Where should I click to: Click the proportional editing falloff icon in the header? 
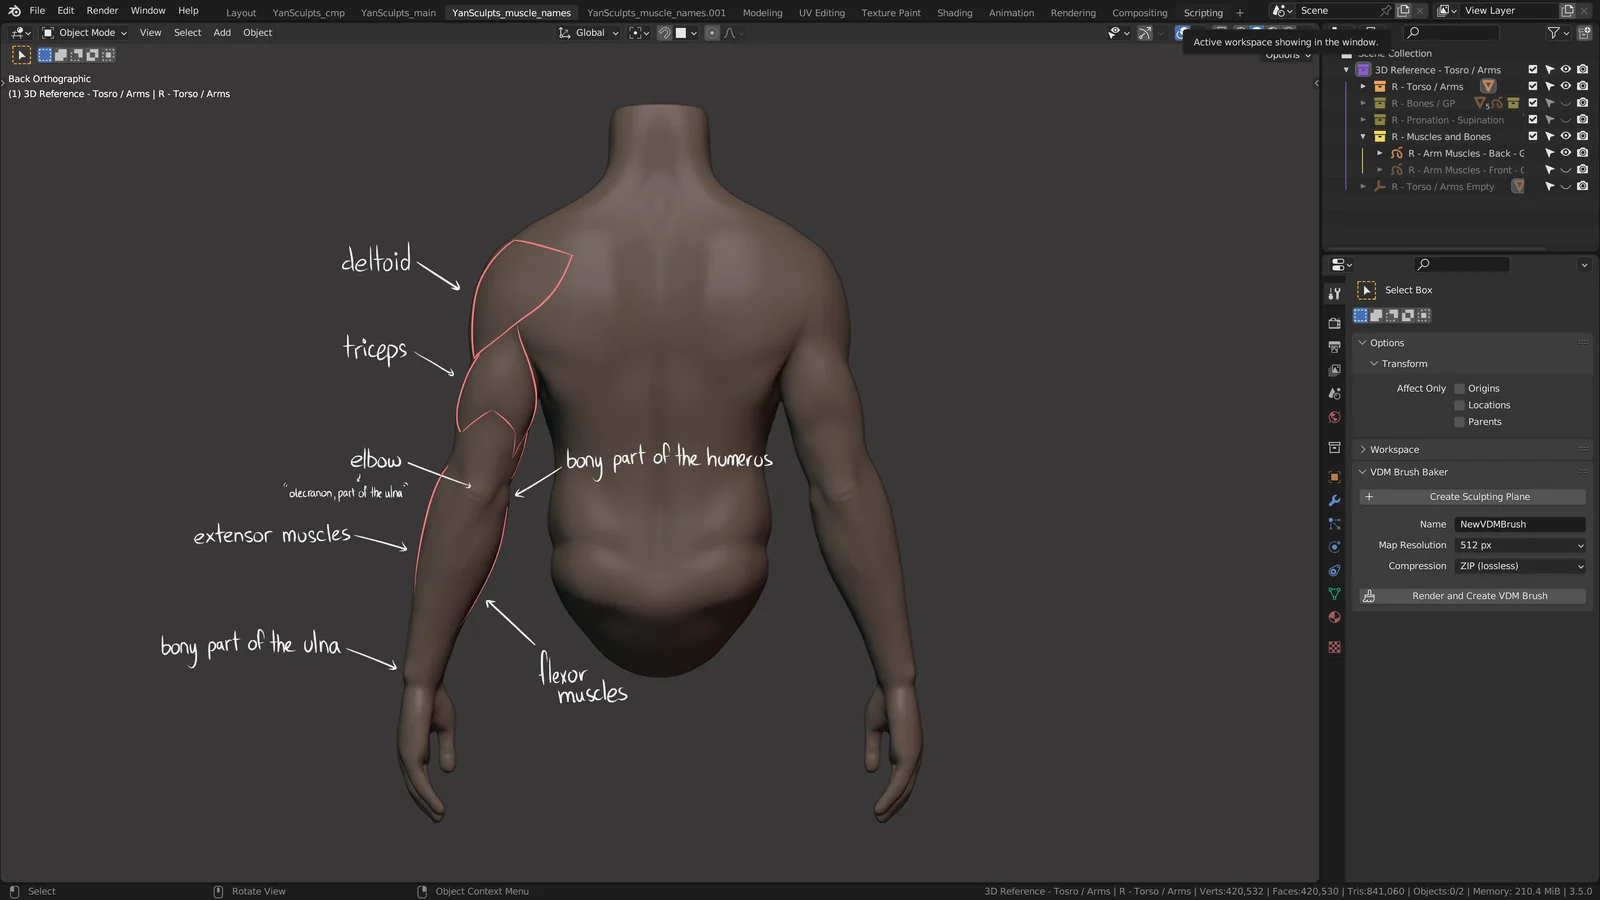coord(731,33)
